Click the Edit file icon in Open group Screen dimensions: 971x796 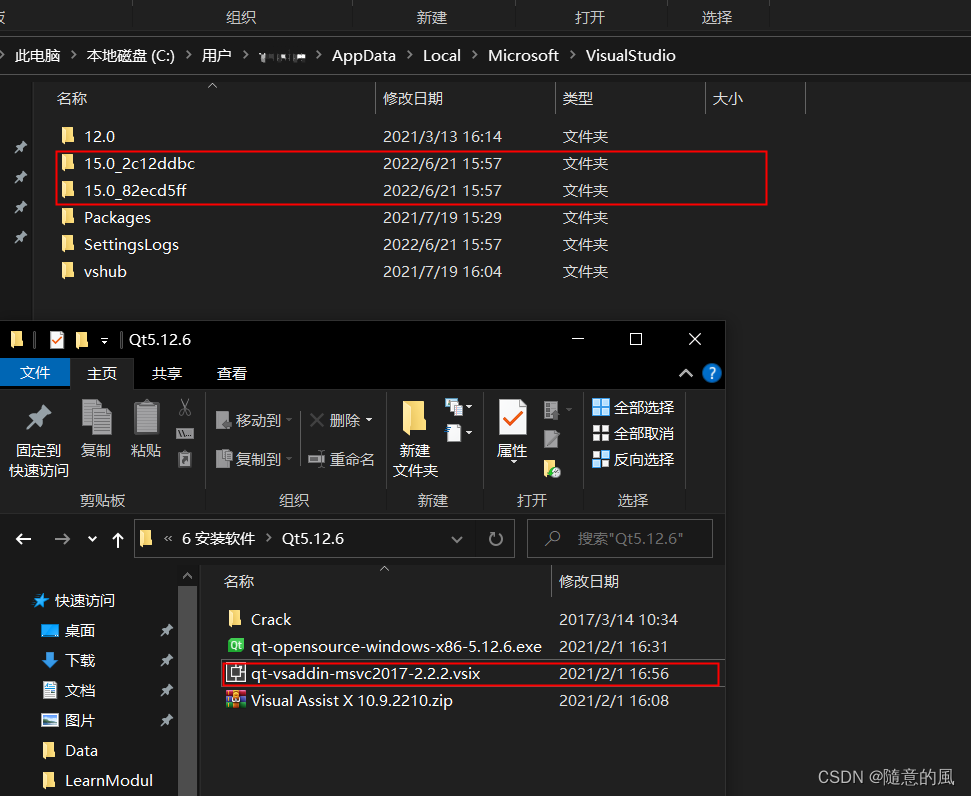(552, 439)
